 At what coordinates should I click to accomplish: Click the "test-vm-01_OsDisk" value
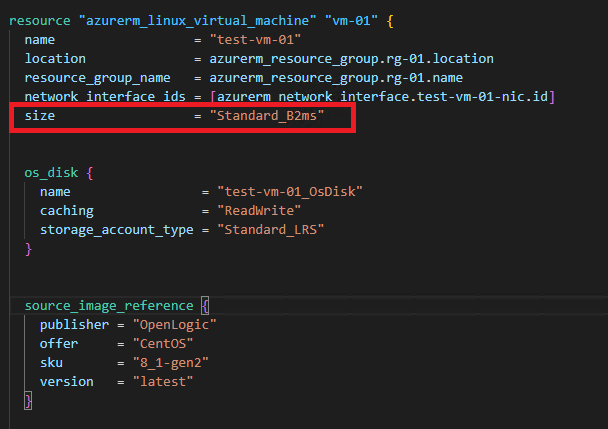[290, 192]
